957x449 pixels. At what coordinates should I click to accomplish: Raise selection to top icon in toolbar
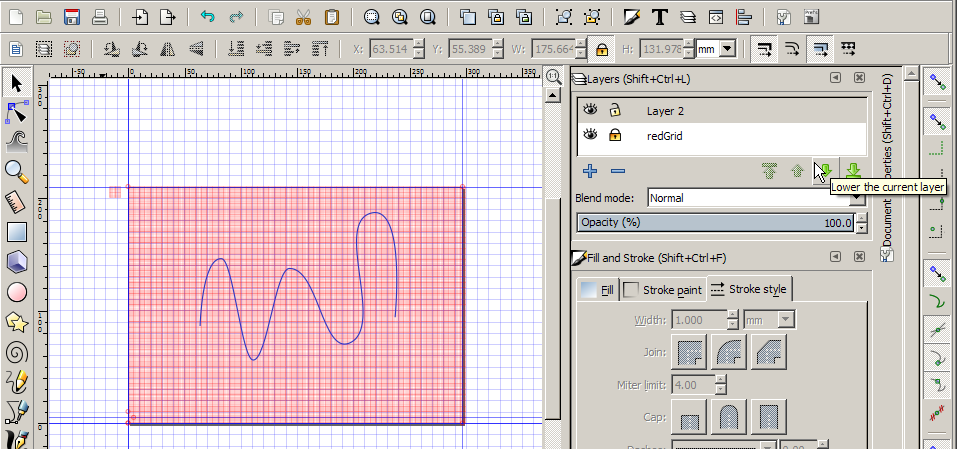coord(320,49)
